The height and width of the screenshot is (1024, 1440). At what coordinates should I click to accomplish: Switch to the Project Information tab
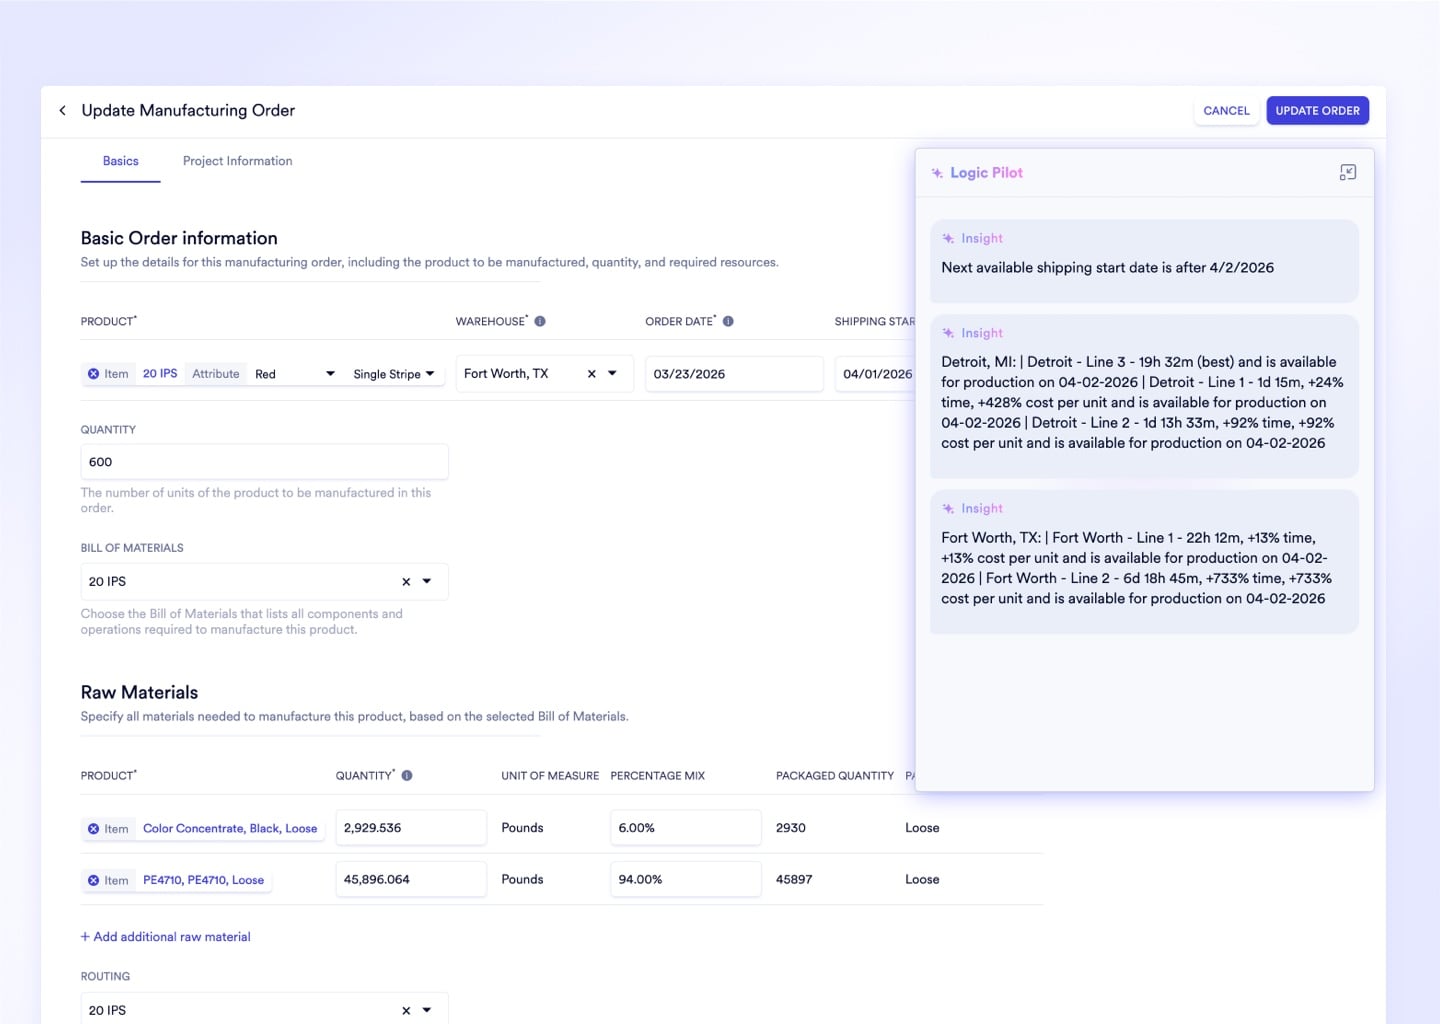point(237,161)
